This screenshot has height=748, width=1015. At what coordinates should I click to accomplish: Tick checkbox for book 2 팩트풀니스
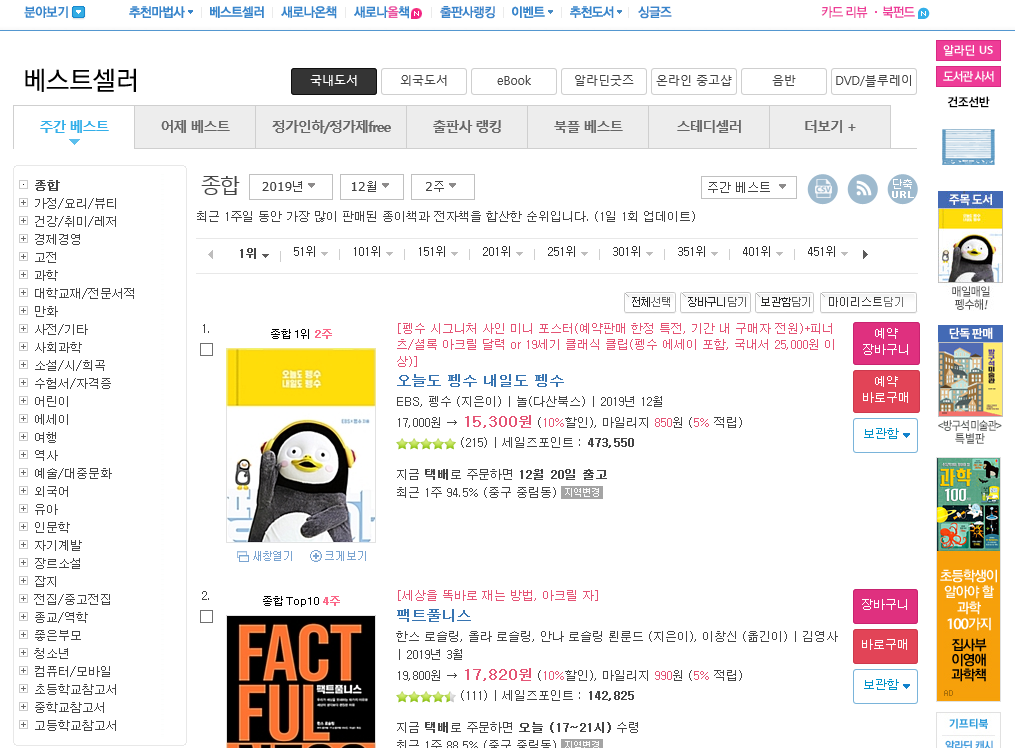206,617
